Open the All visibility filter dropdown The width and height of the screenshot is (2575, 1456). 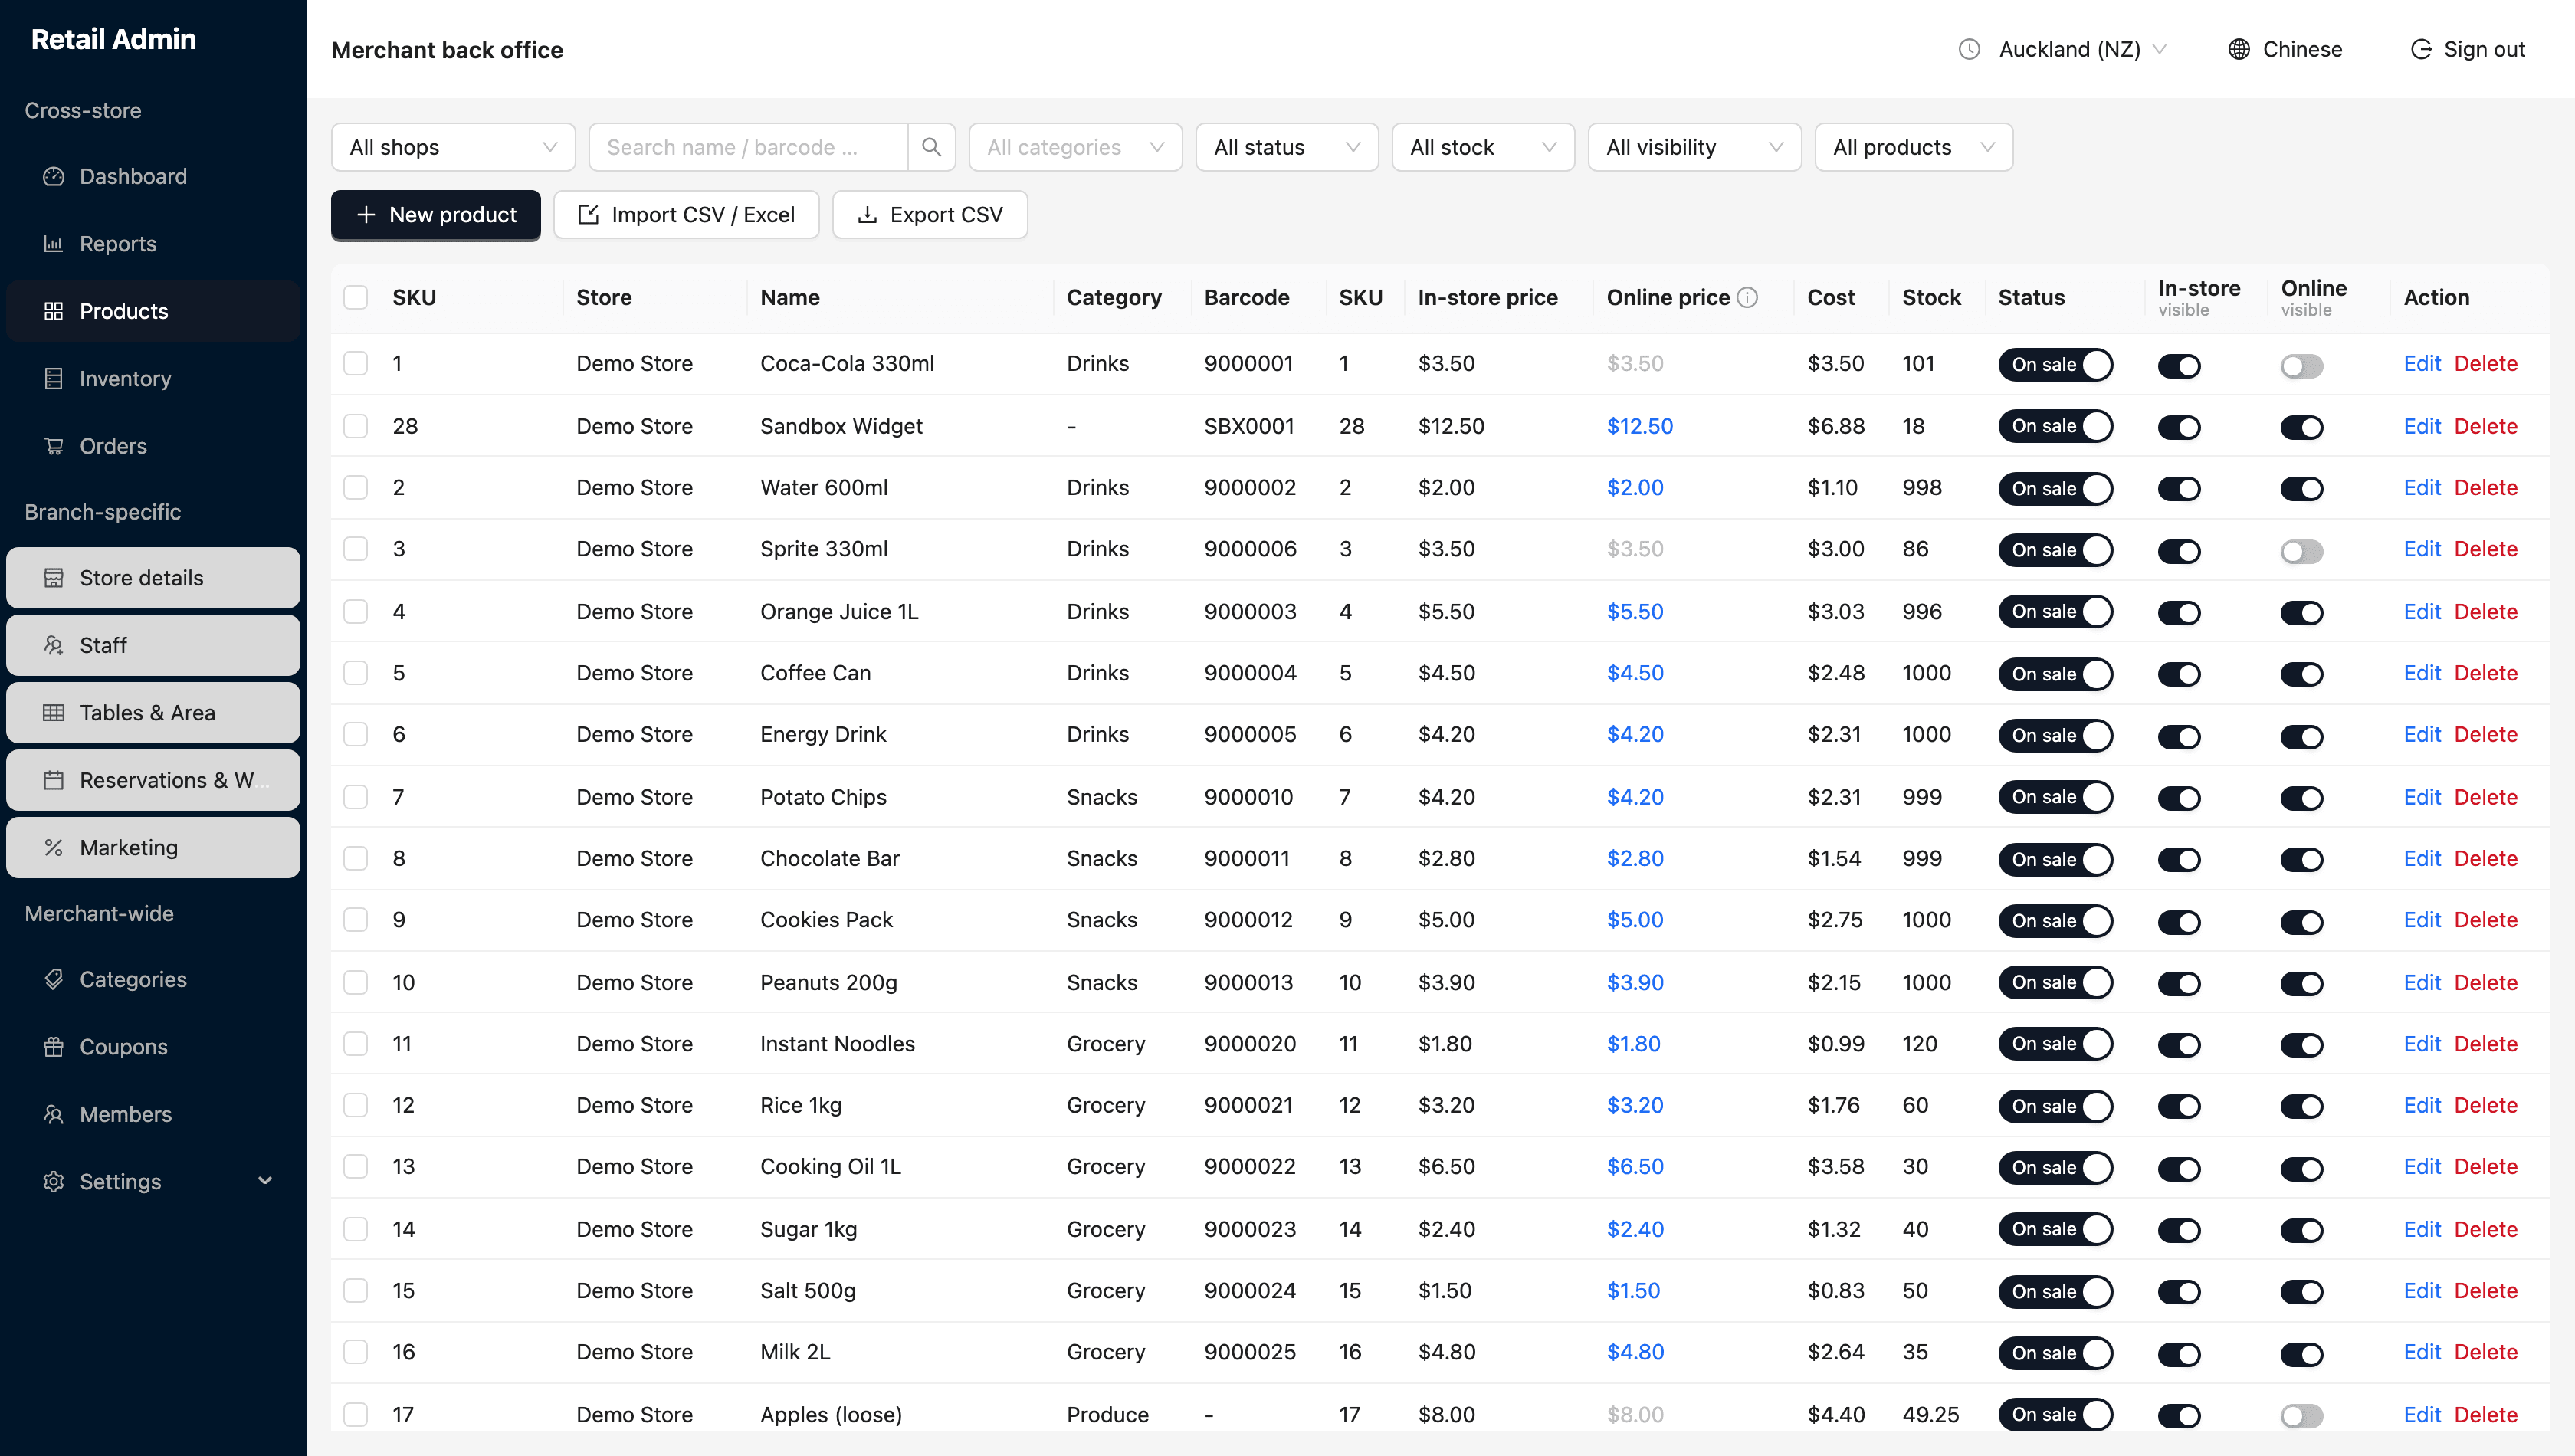coord(1694,147)
